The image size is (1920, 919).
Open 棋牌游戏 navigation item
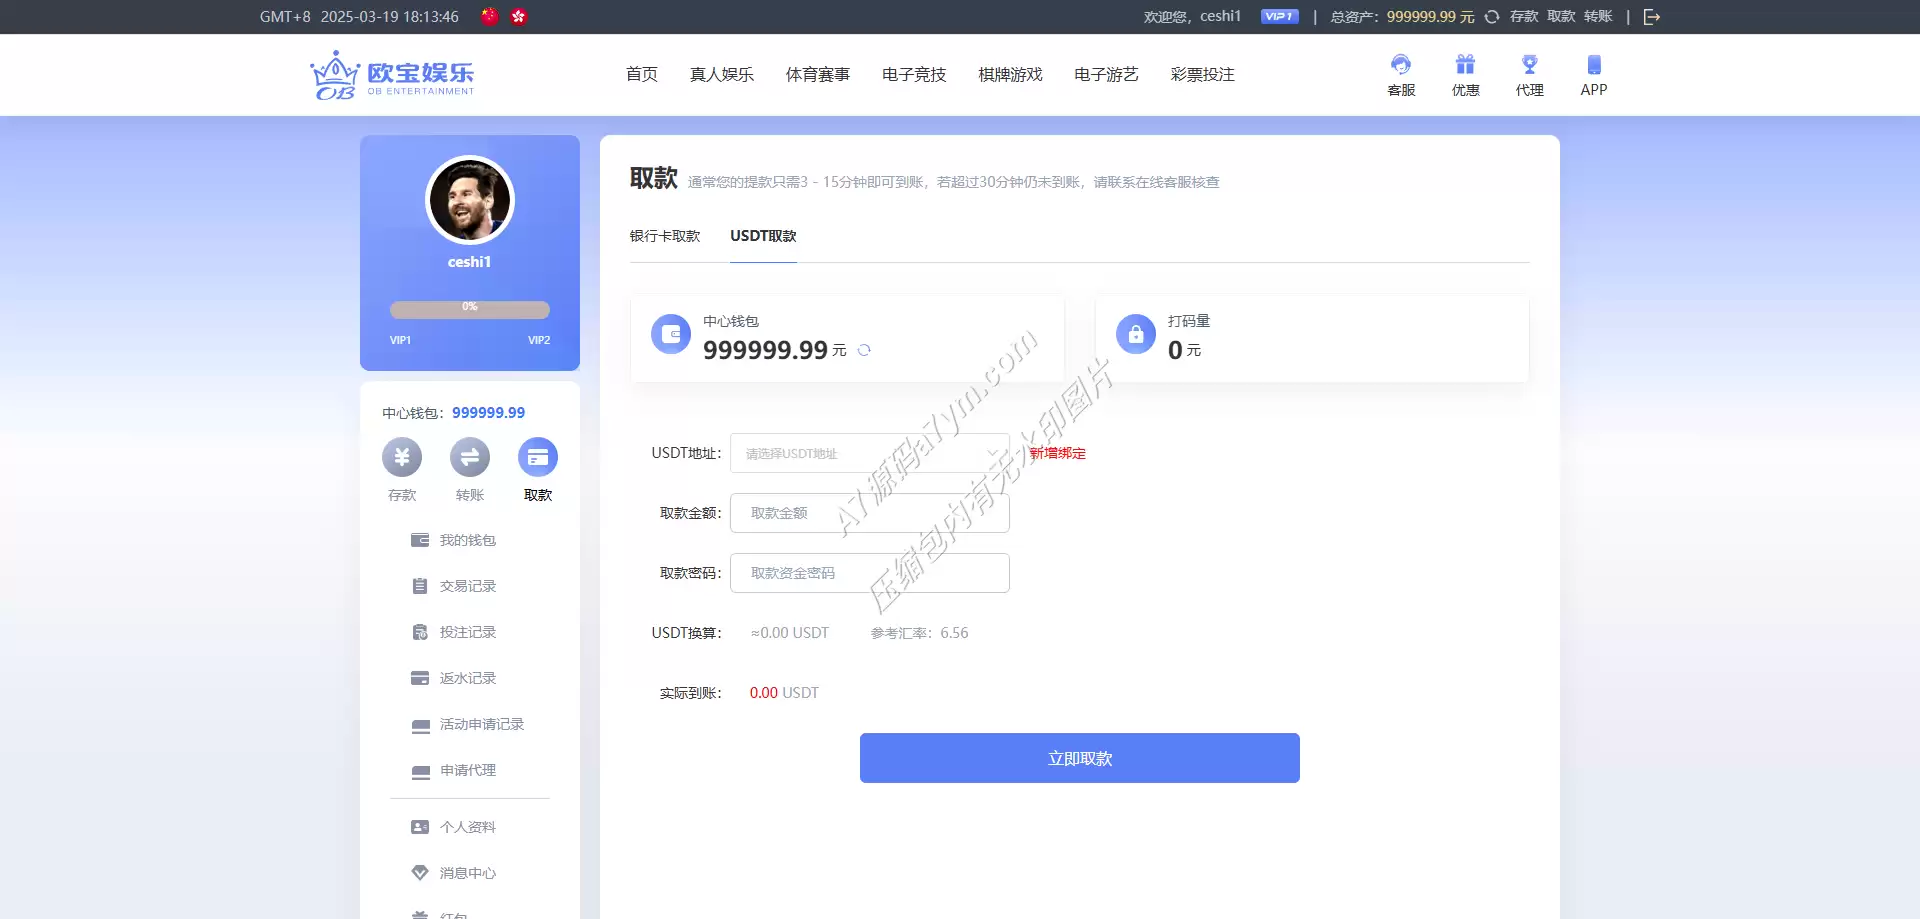(x=1010, y=74)
